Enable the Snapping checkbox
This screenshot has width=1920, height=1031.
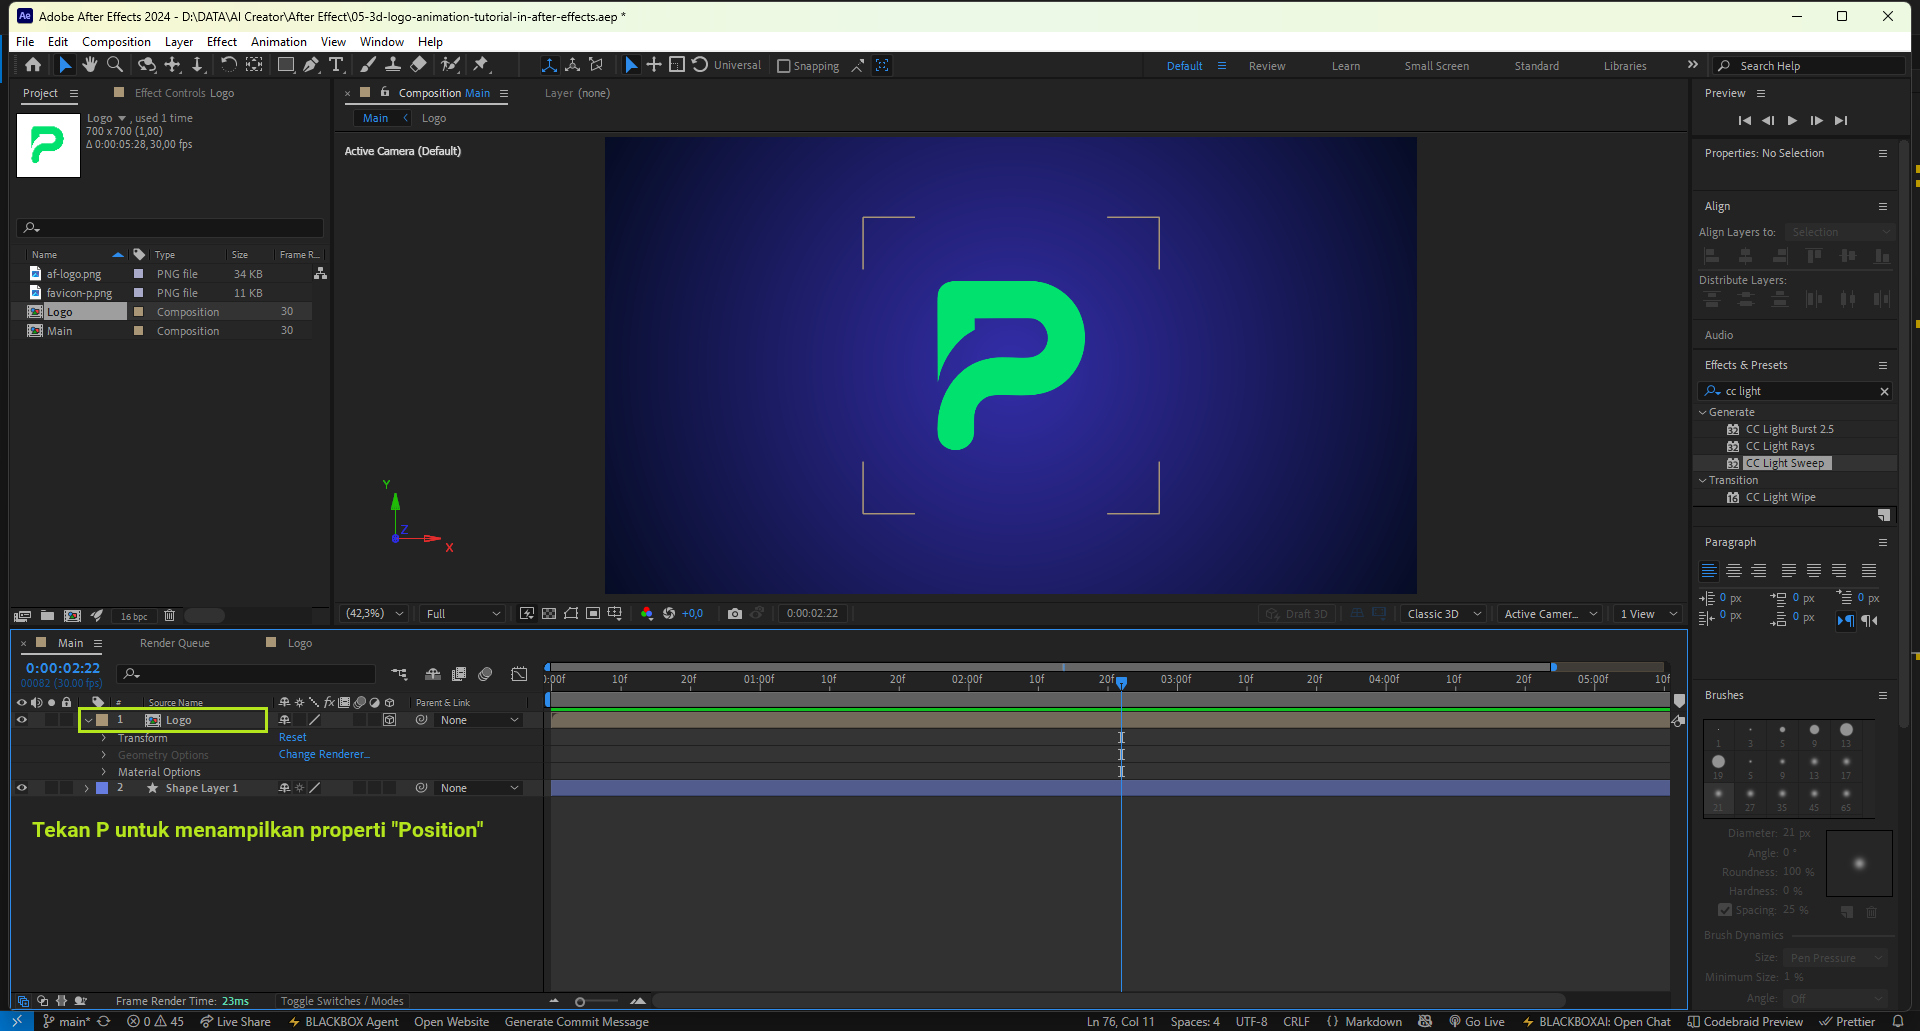[784, 66]
